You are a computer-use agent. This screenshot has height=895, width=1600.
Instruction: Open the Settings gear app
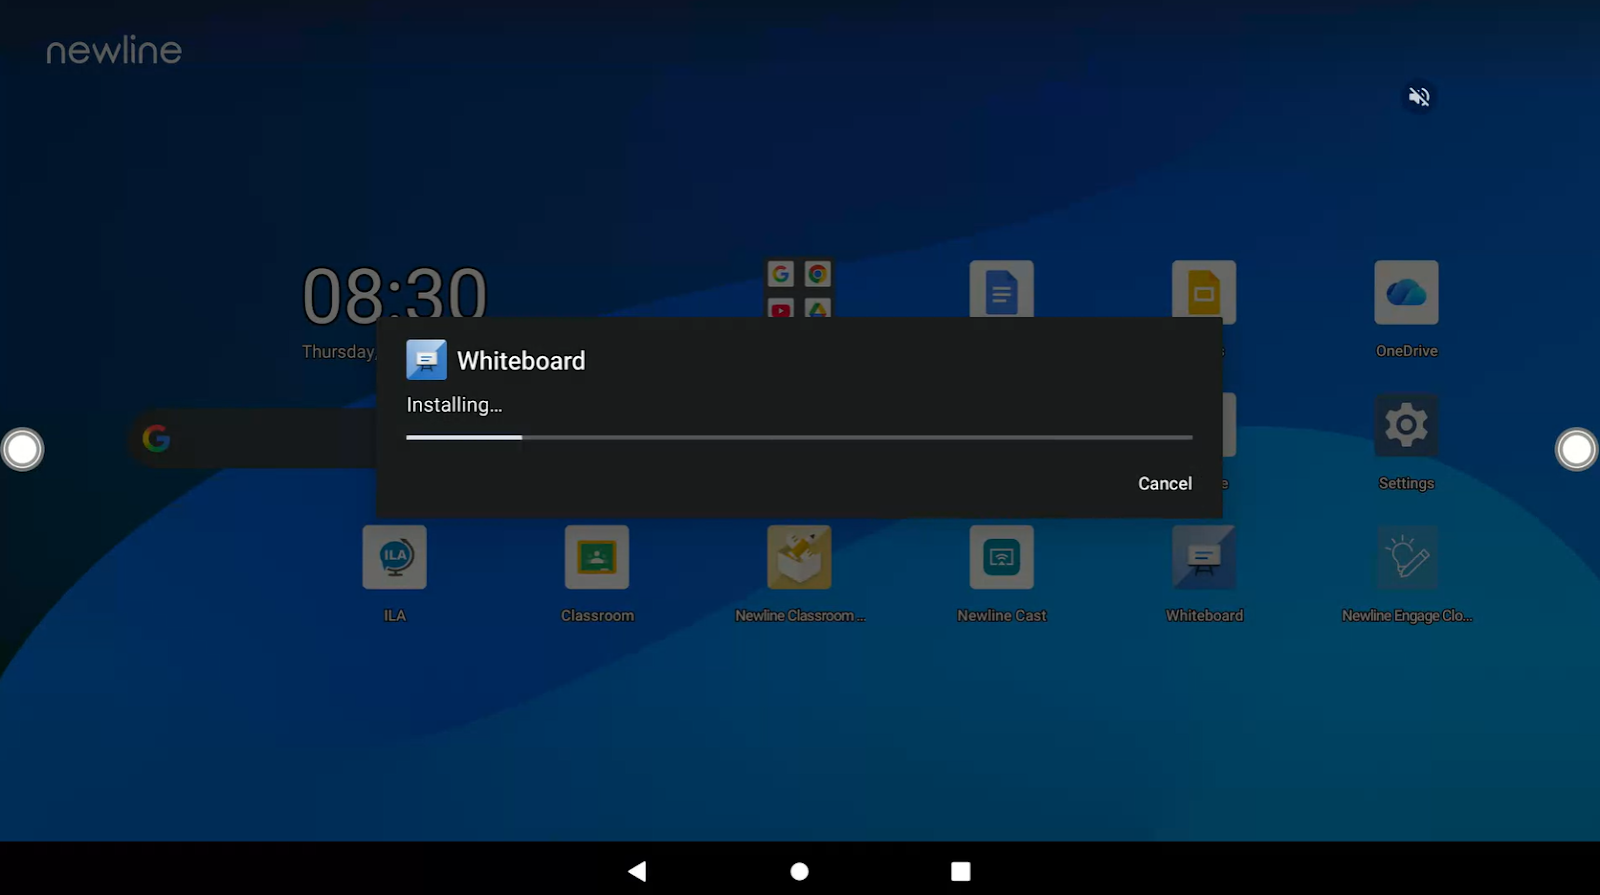(1406, 425)
